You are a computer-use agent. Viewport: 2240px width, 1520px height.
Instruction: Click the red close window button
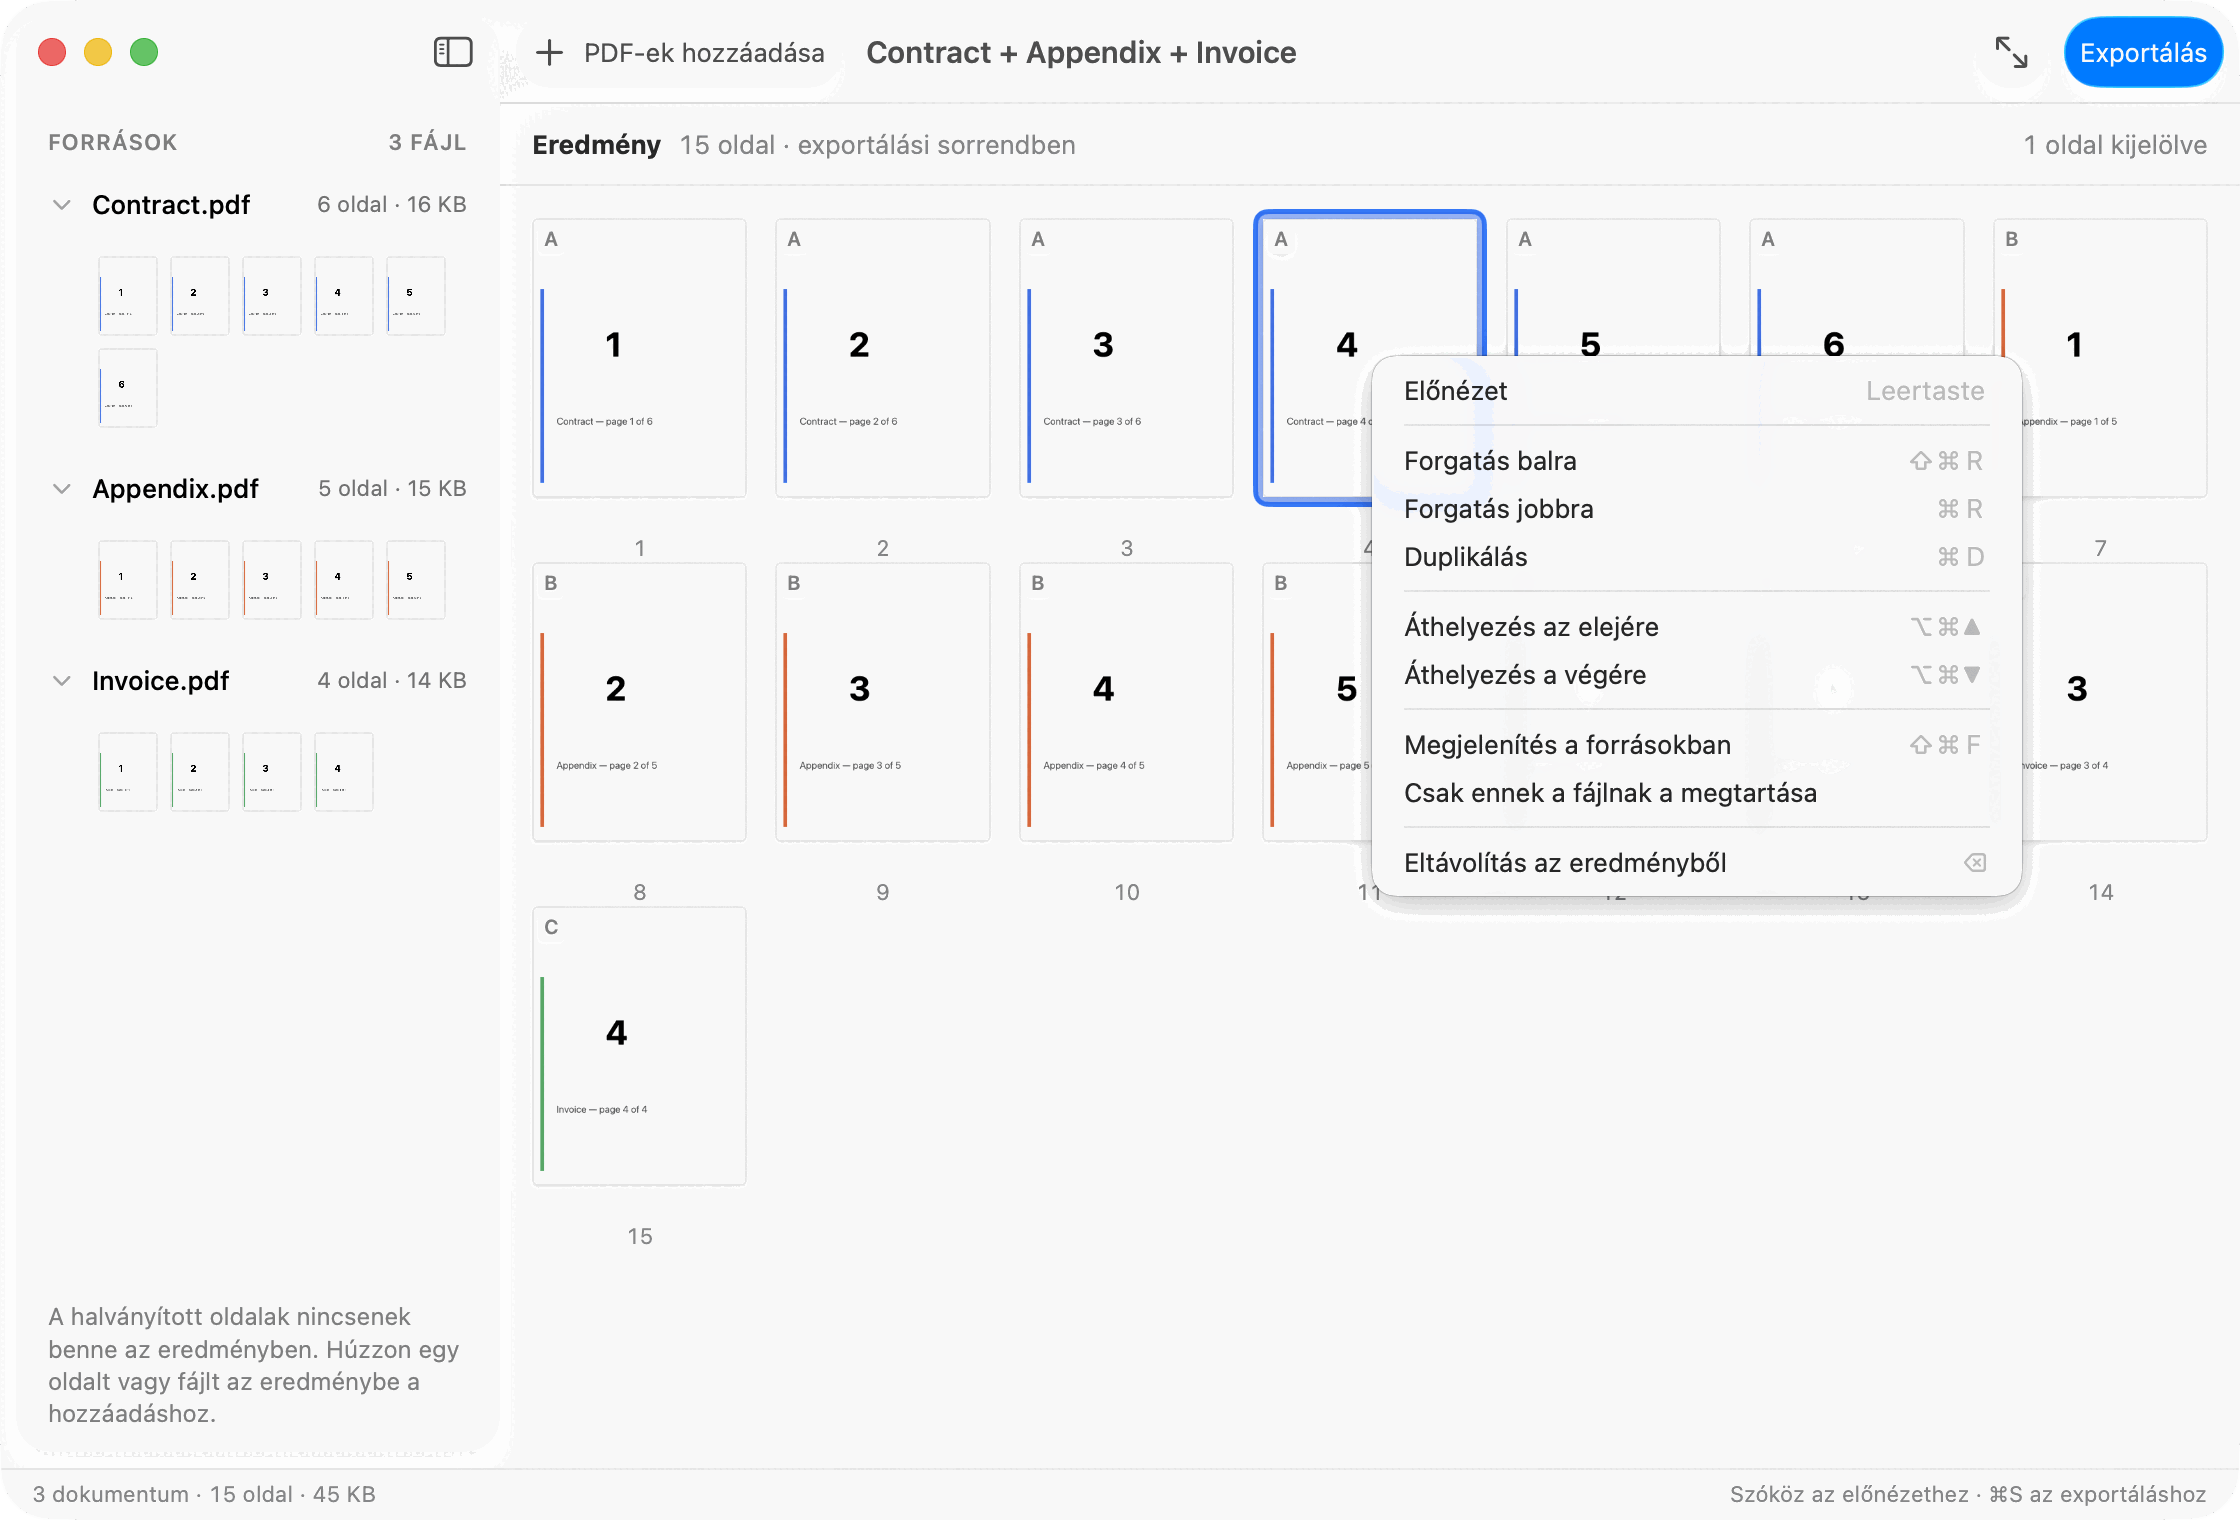tap(52, 52)
